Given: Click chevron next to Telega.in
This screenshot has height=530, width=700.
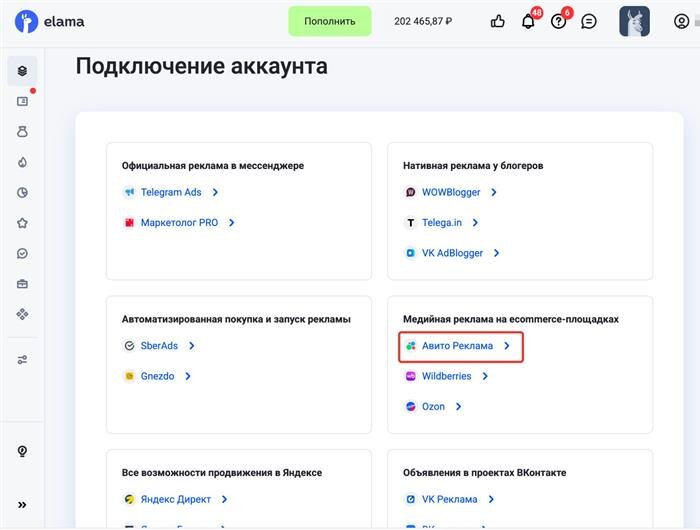Looking at the screenshot, I should [475, 222].
